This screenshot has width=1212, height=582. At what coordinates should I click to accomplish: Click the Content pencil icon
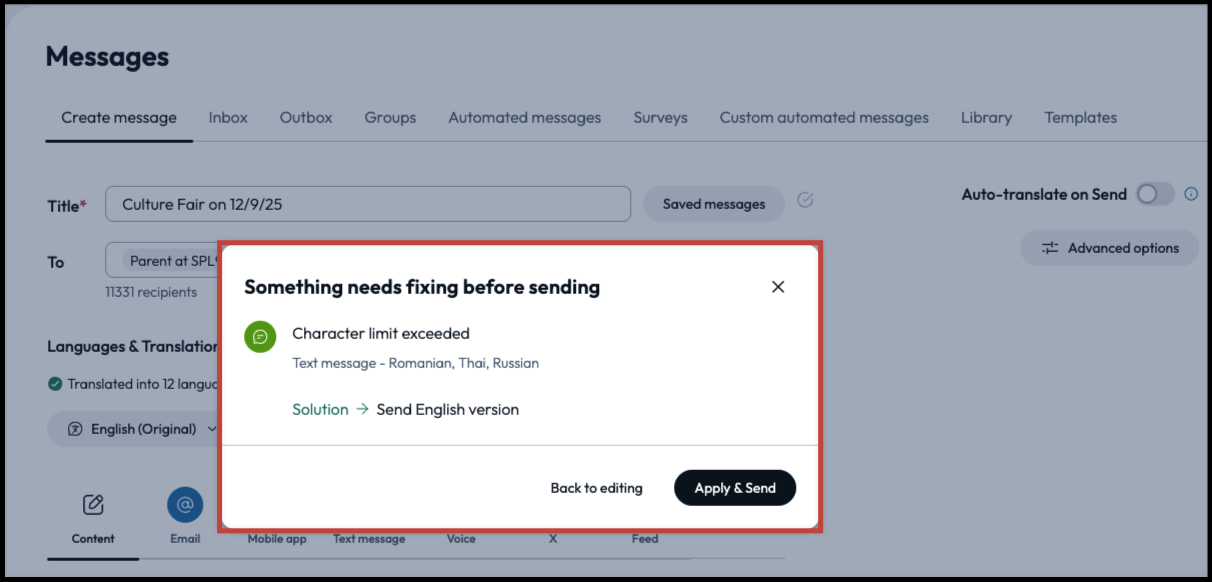(93, 505)
